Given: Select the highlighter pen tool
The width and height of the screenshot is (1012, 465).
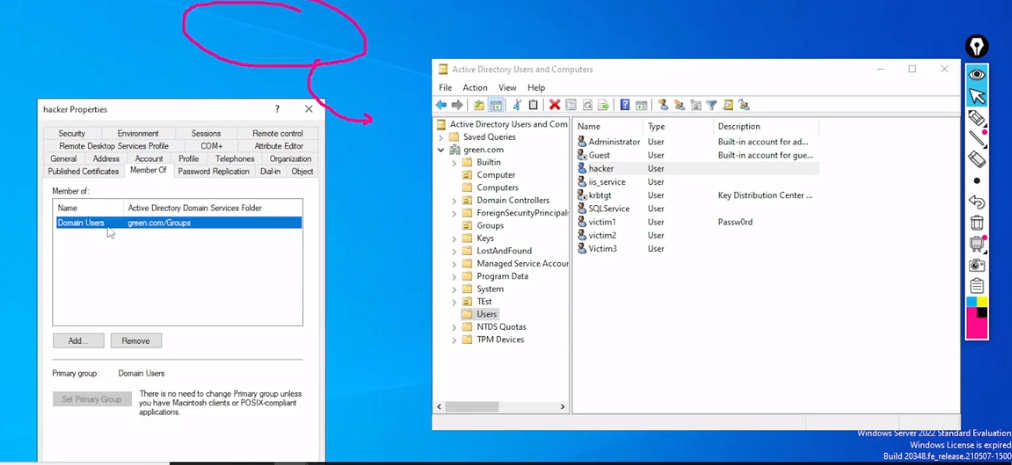Looking at the screenshot, I should pyautogui.click(x=977, y=118).
